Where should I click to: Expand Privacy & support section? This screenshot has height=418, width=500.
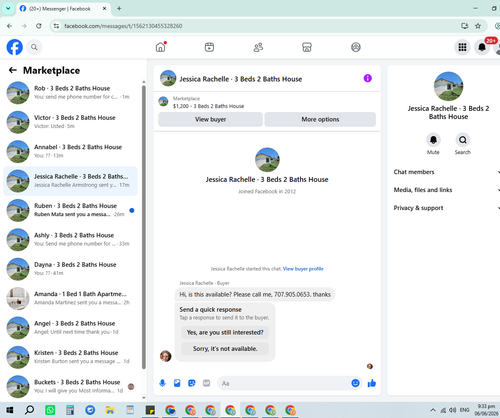(x=447, y=208)
